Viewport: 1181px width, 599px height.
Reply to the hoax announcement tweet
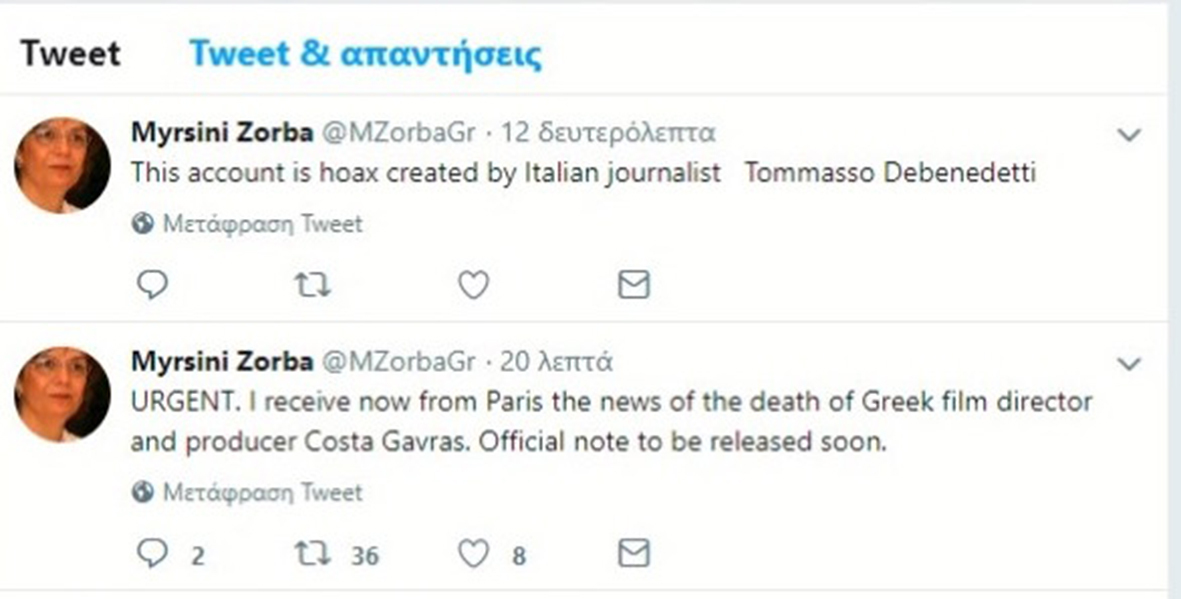tap(152, 284)
